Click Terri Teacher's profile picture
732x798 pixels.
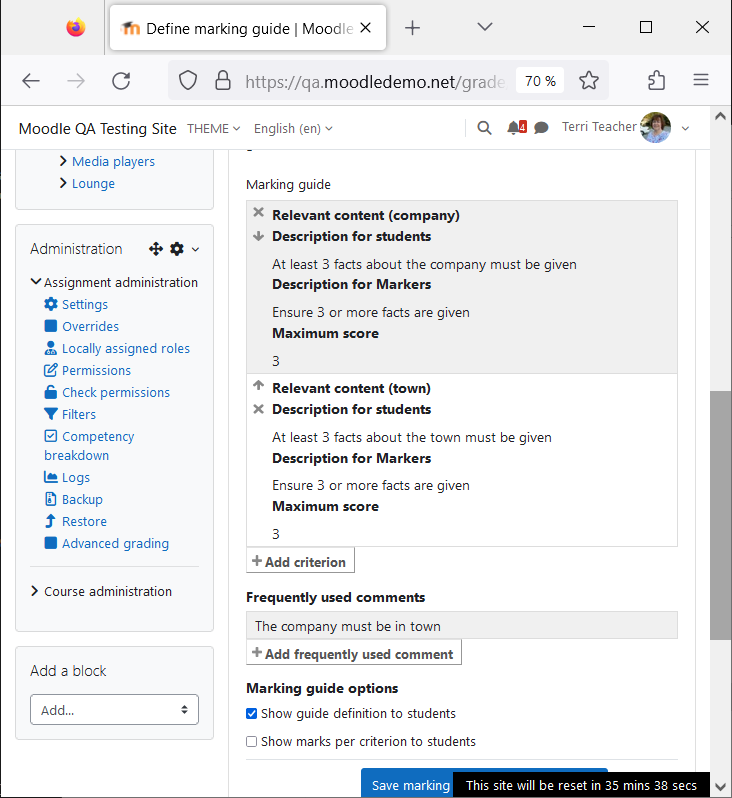656,127
